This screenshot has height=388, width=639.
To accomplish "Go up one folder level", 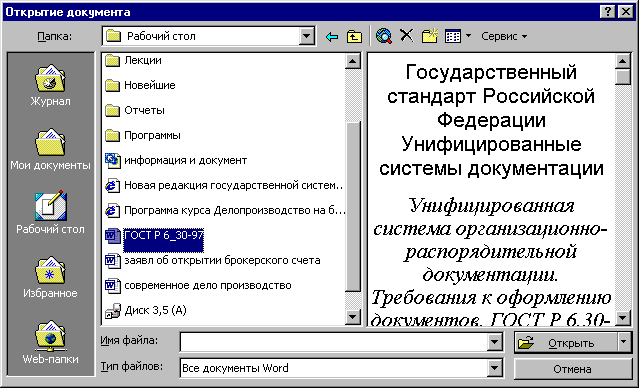I will click(354, 37).
